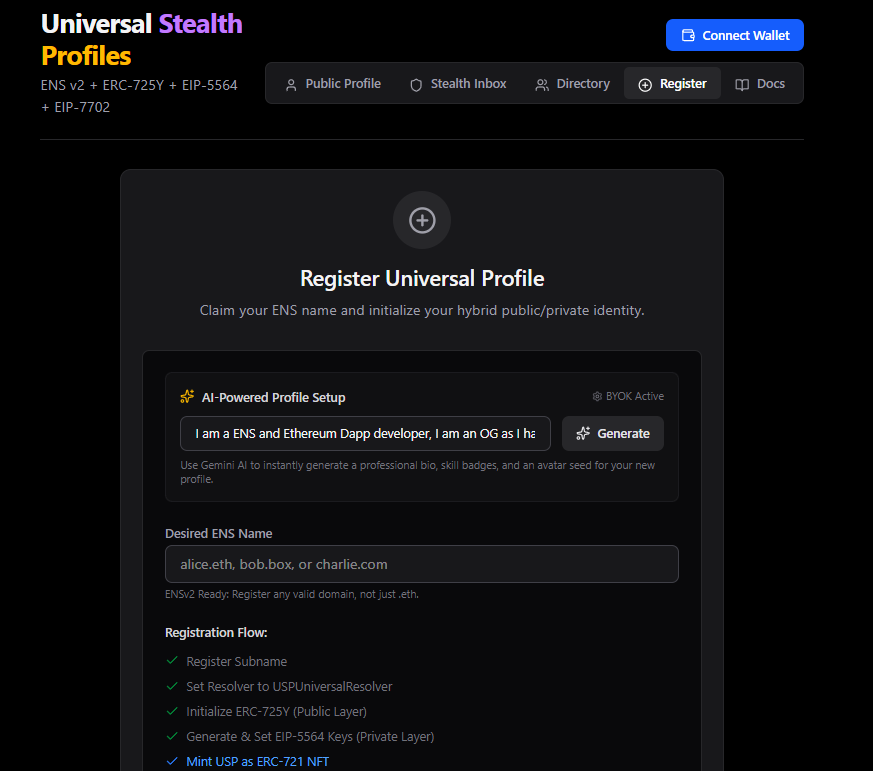This screenshot has width=873, height=771.
Task: Switch to the Stealth Inbox tab
Action: (x=458, y=84)
